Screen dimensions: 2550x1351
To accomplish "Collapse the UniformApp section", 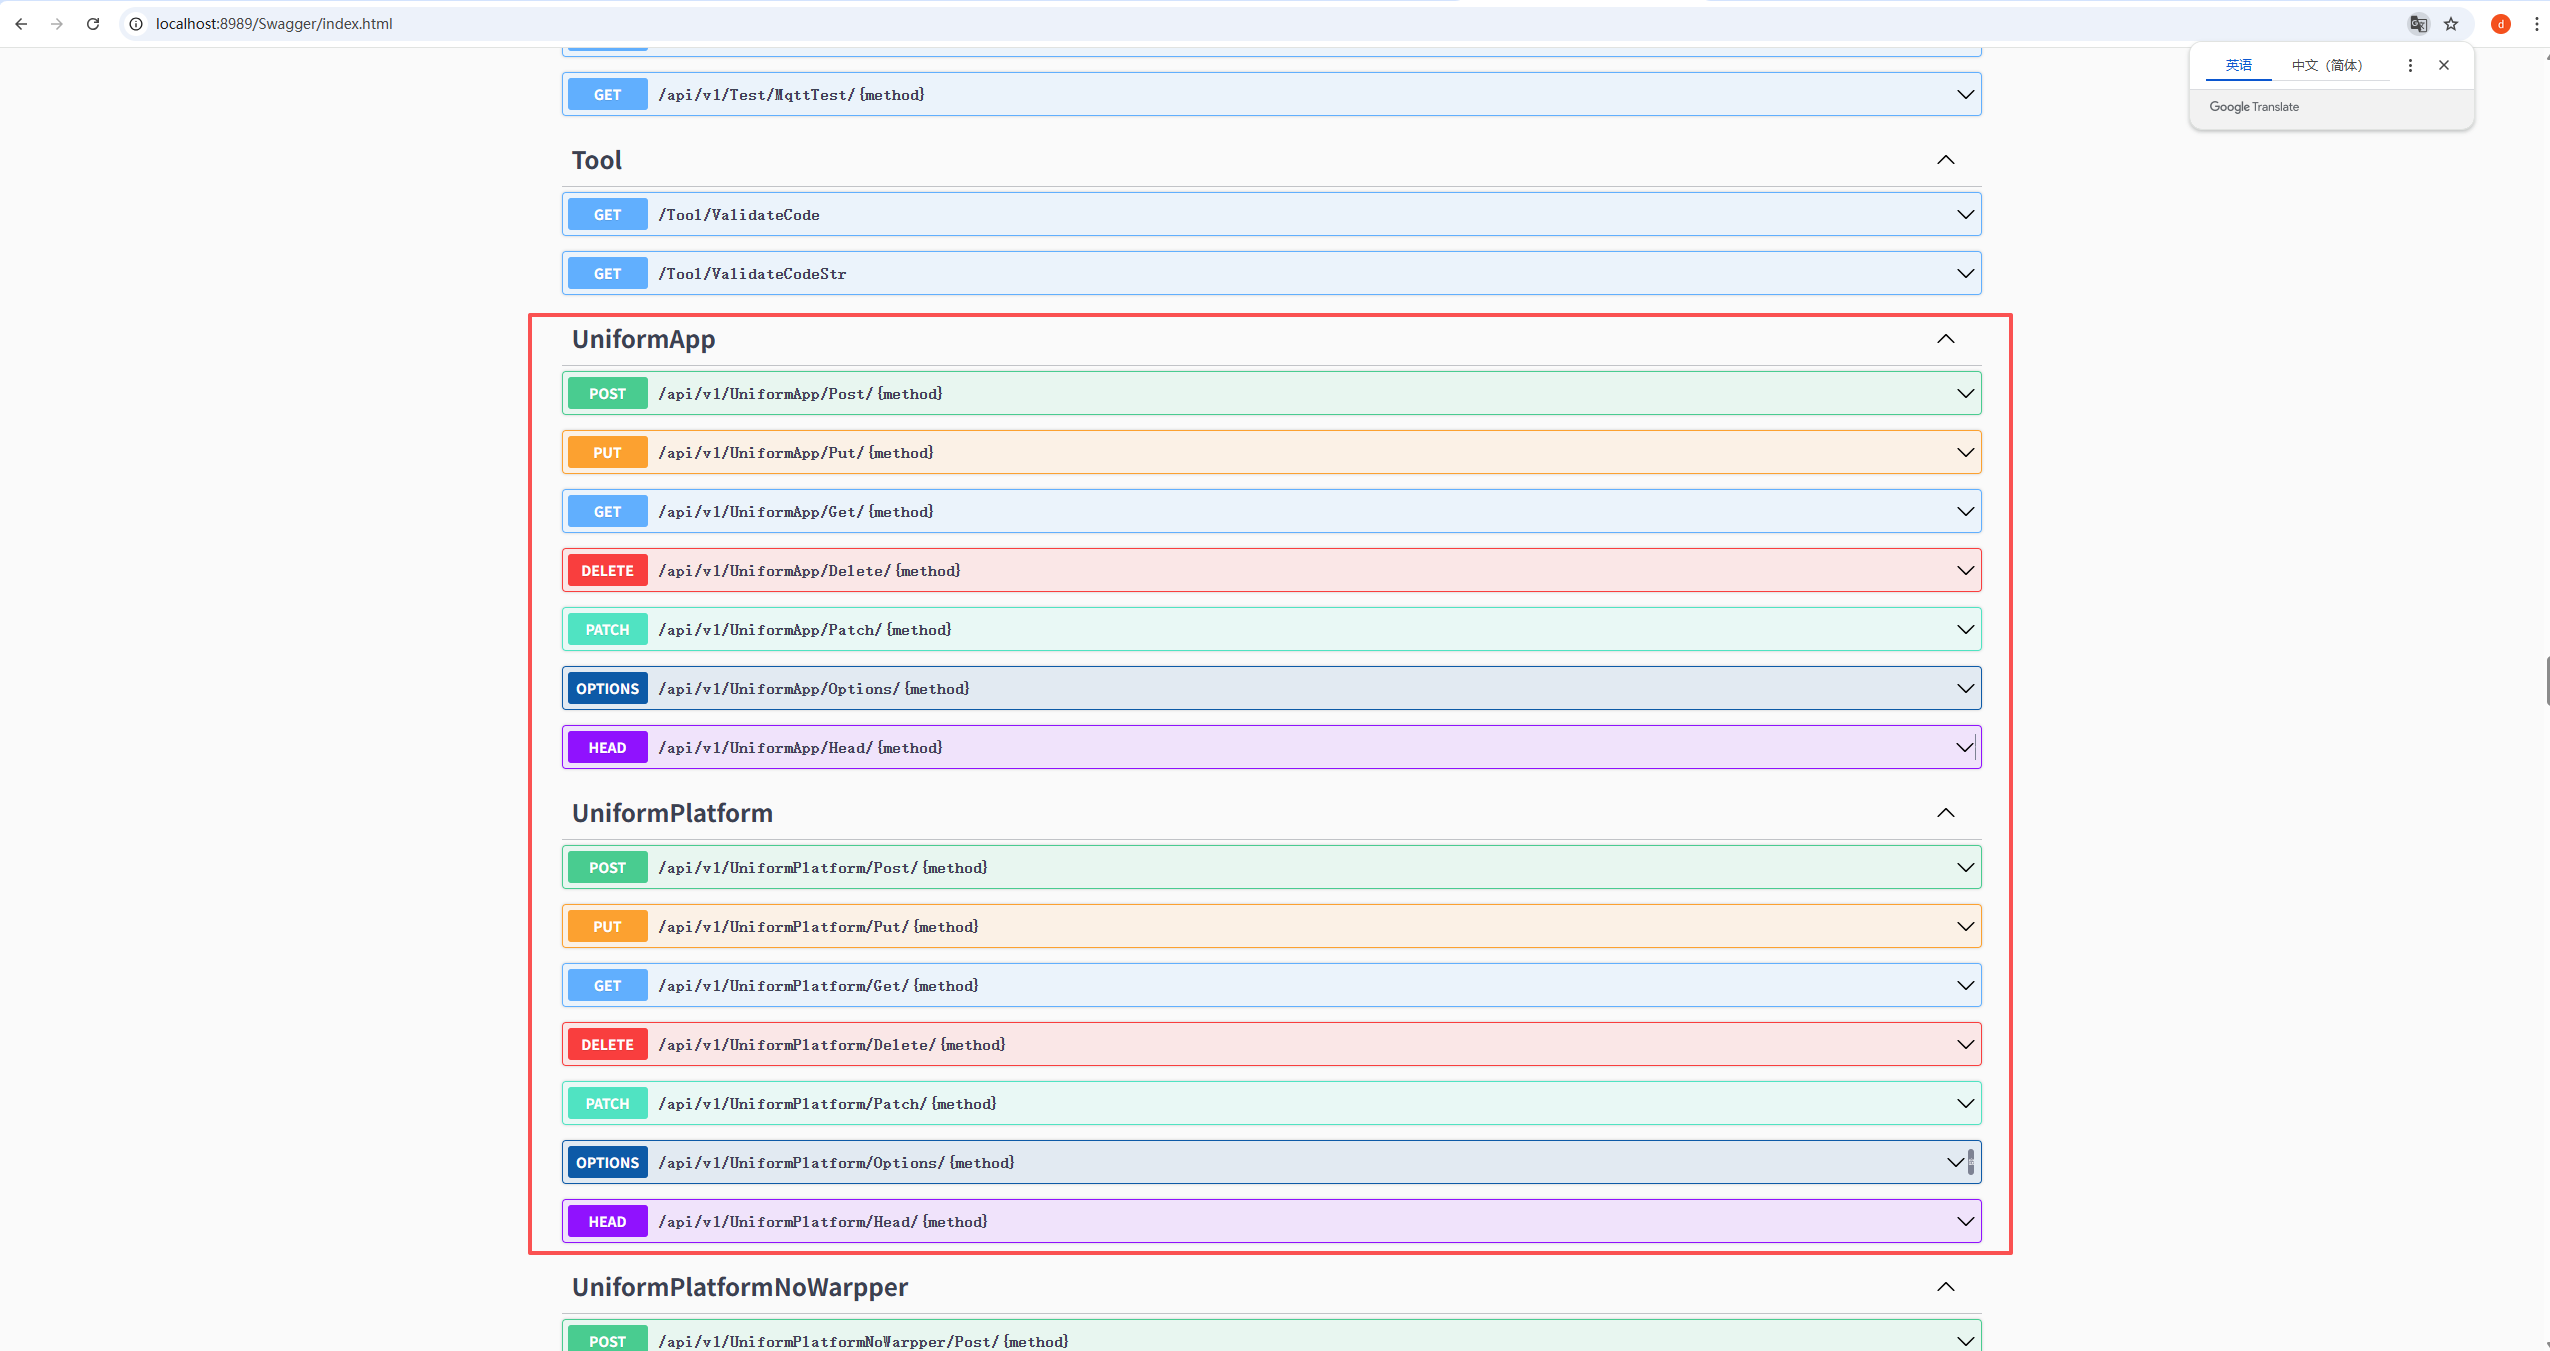I will (x=1945, y=339).
